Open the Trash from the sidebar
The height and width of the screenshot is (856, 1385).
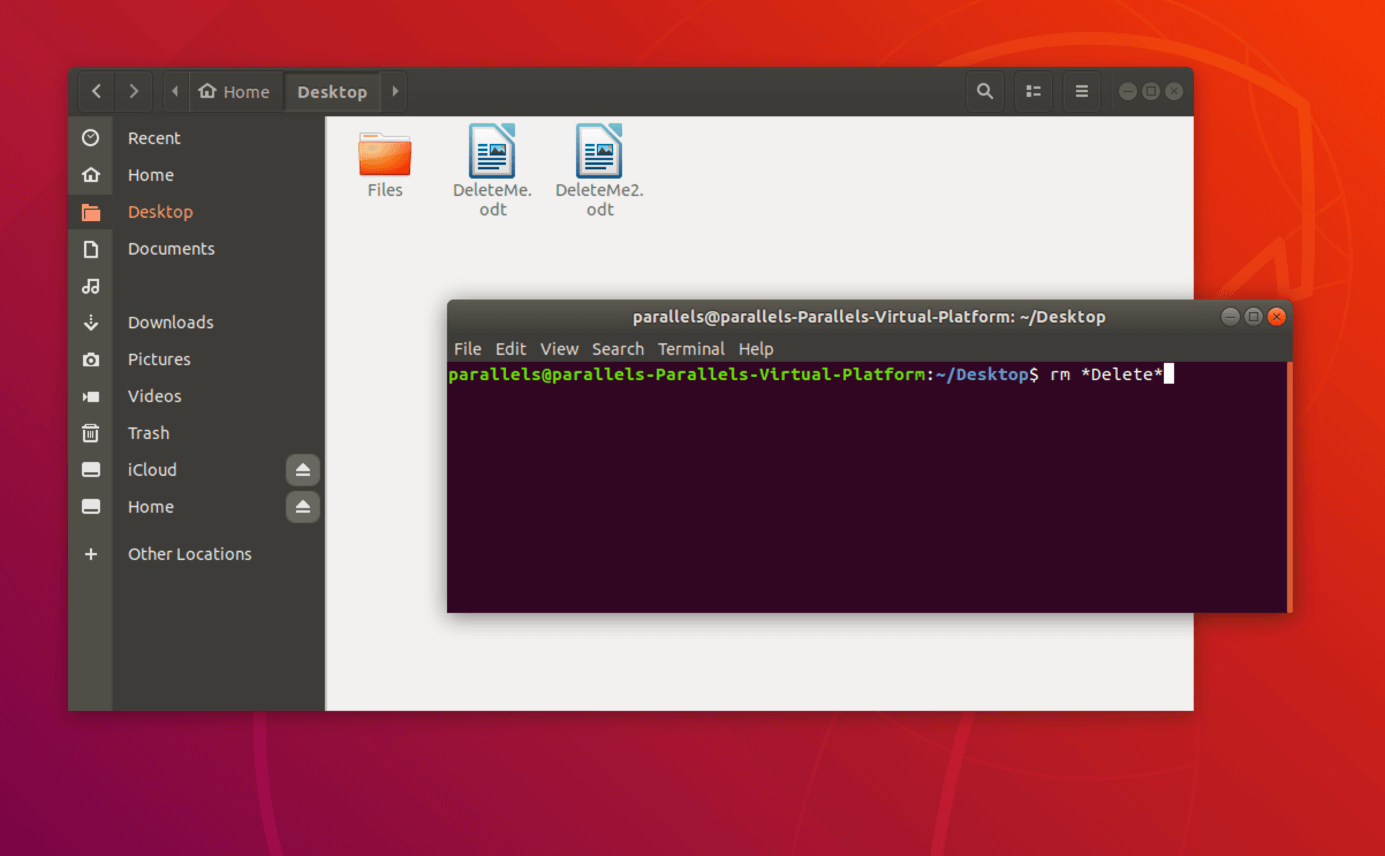coord(148,432)
